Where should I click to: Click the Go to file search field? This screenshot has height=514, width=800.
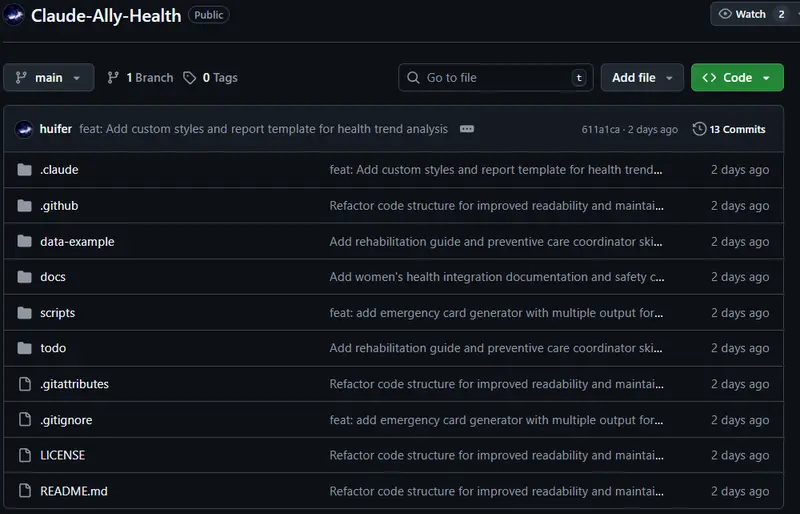click(495, 78)
